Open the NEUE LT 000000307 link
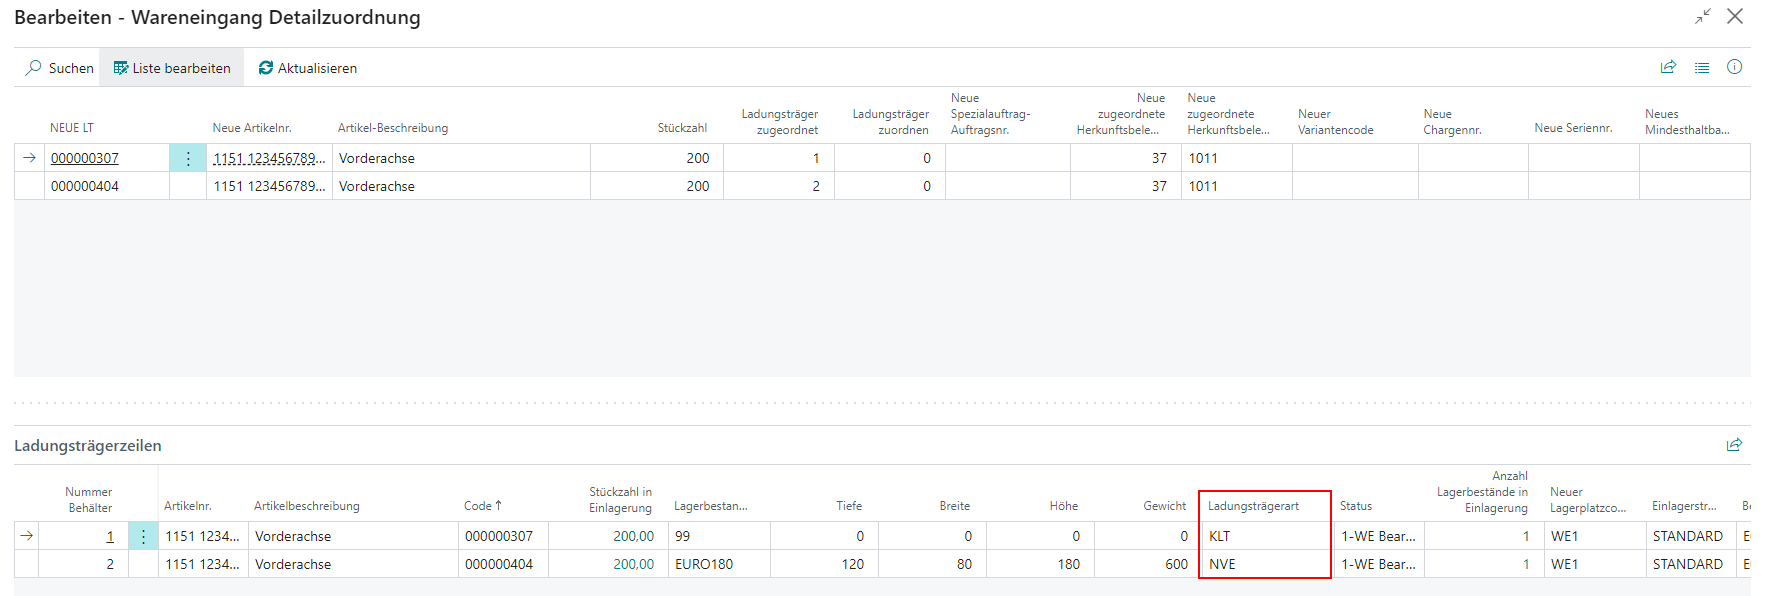Image resolution: width=1765 pixels, height=596 pixels. coord(85,158)
